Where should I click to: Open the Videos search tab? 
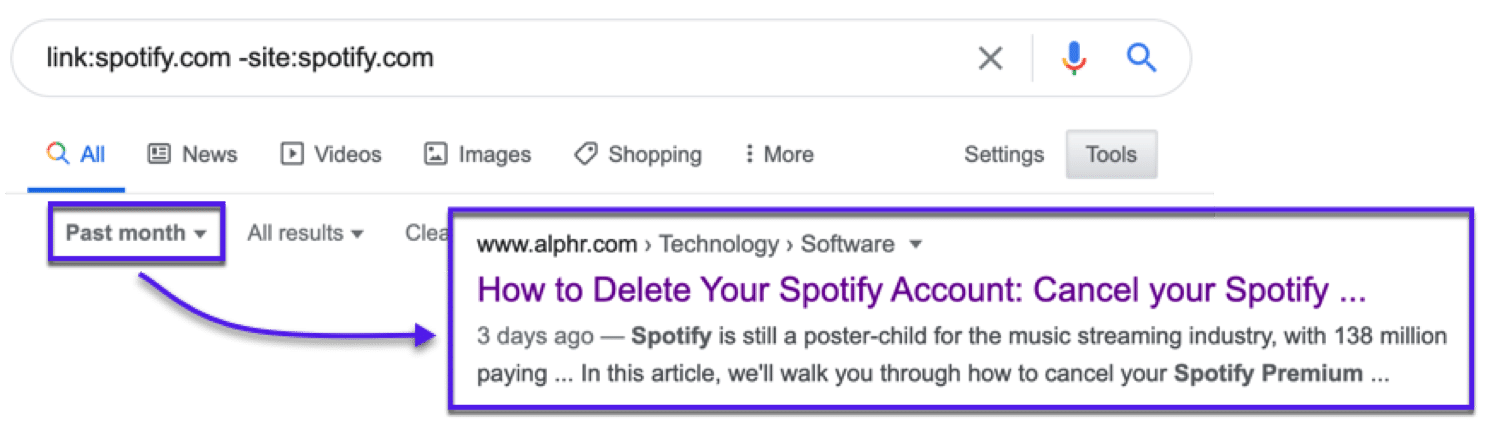click(347, 154)
